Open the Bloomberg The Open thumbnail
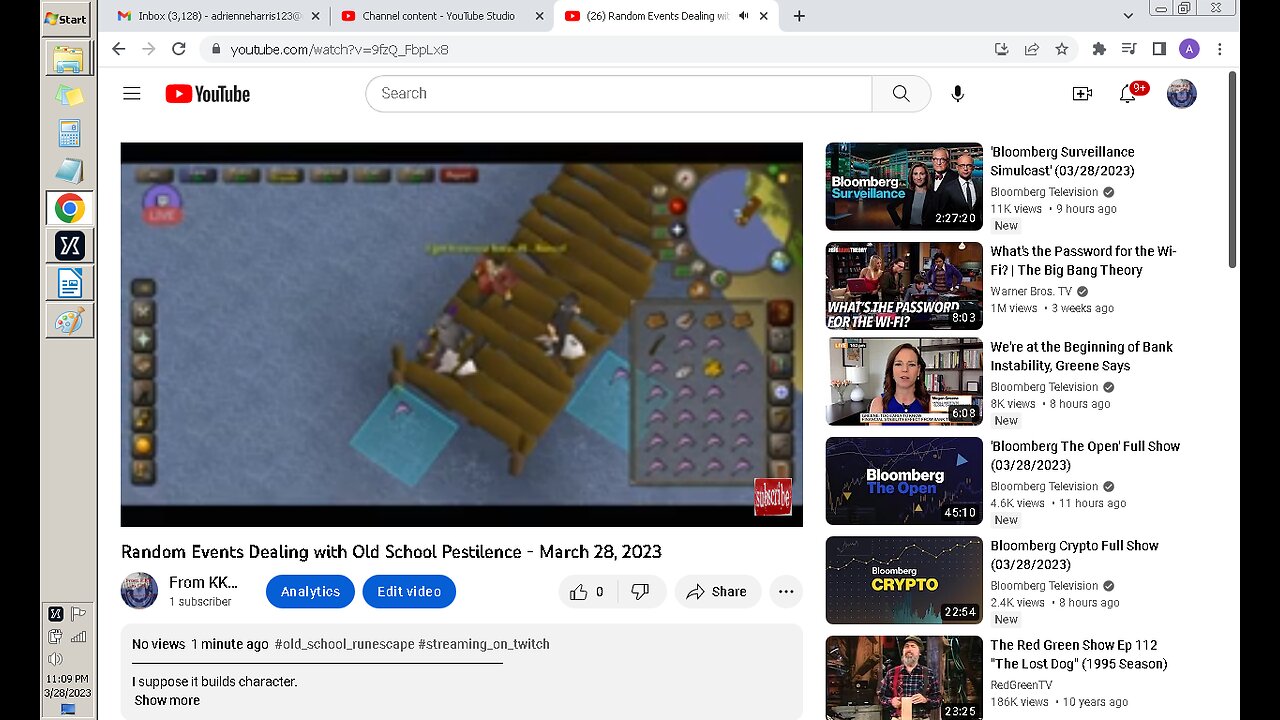The width and height of the screenshot is (1280, 720). click(904, 481)
